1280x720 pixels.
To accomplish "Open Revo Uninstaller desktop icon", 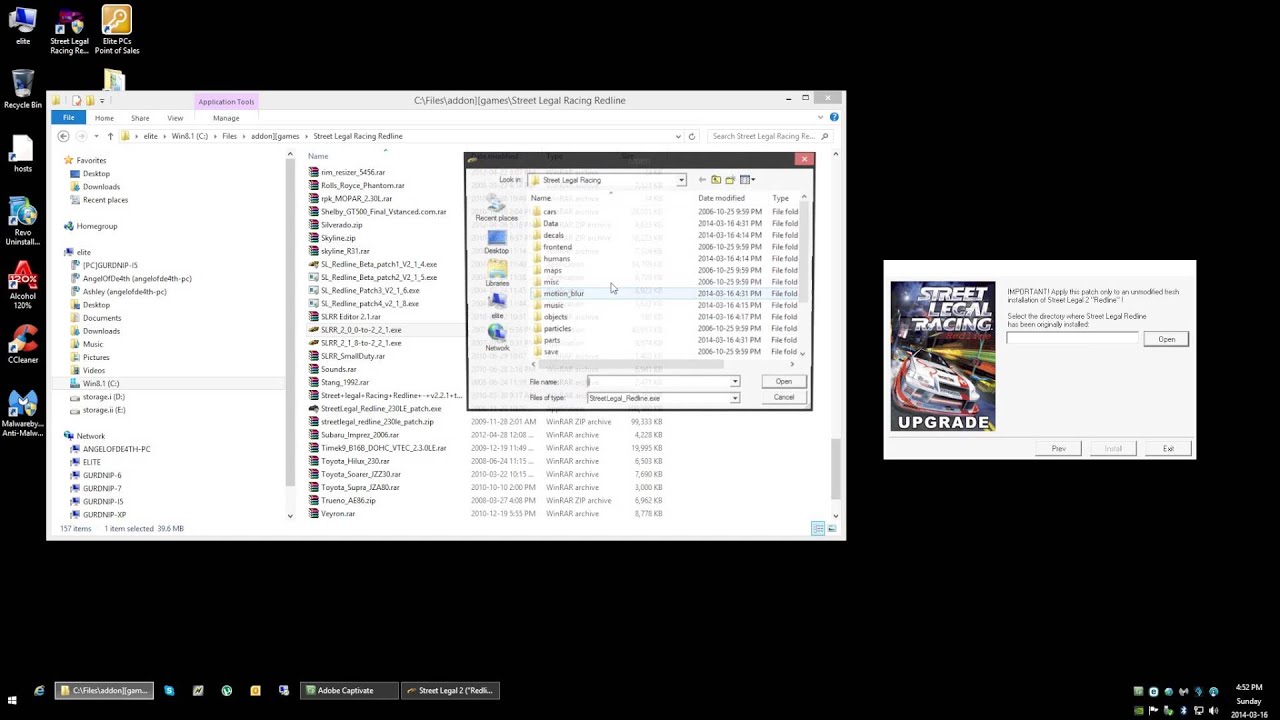I will pyautogui.click(x=23, y=223).
